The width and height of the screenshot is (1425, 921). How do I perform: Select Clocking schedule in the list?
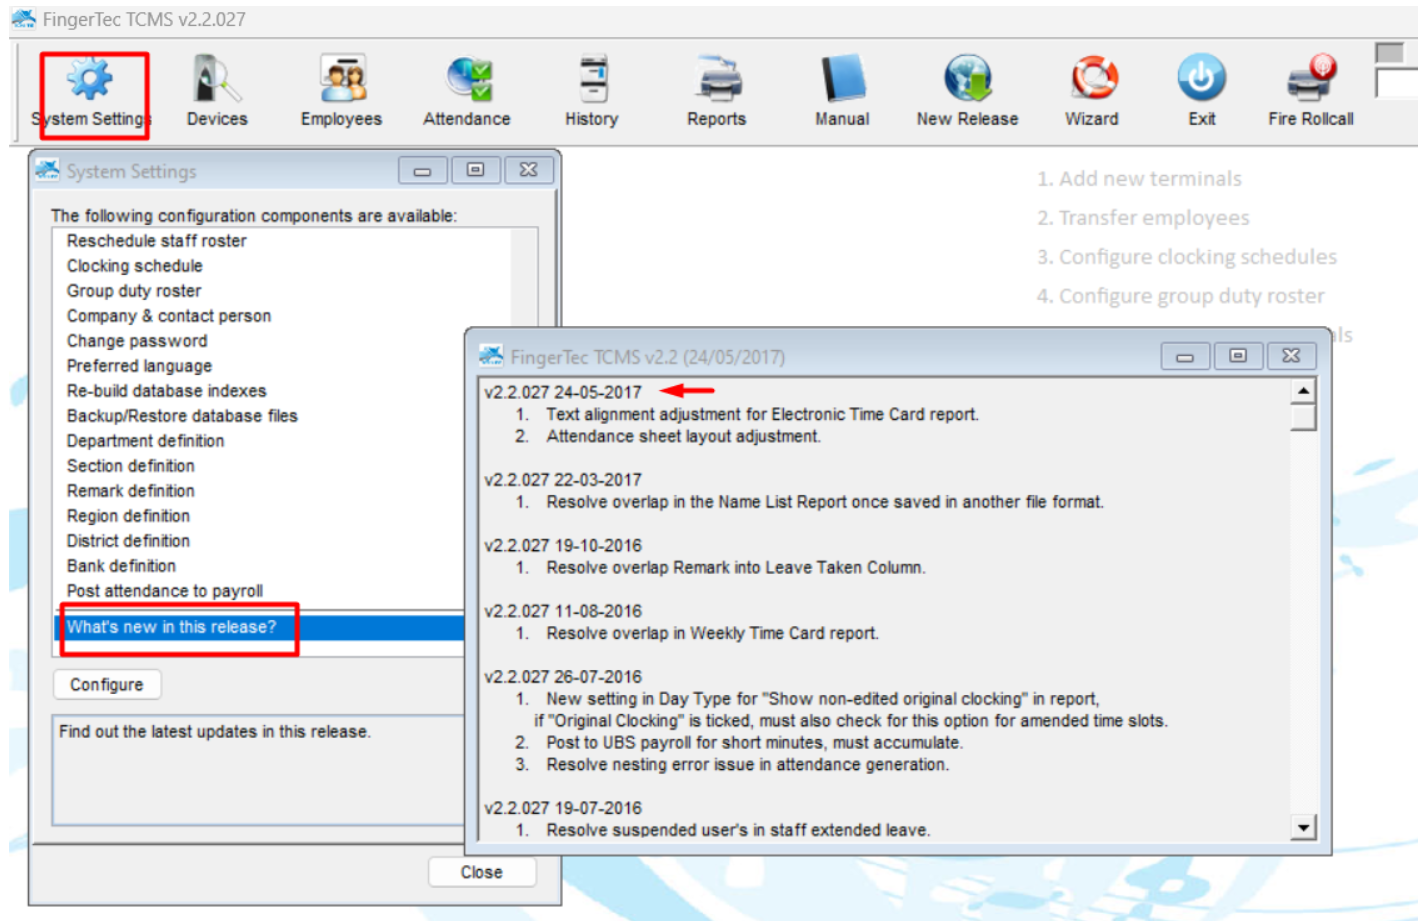[135, 266]
